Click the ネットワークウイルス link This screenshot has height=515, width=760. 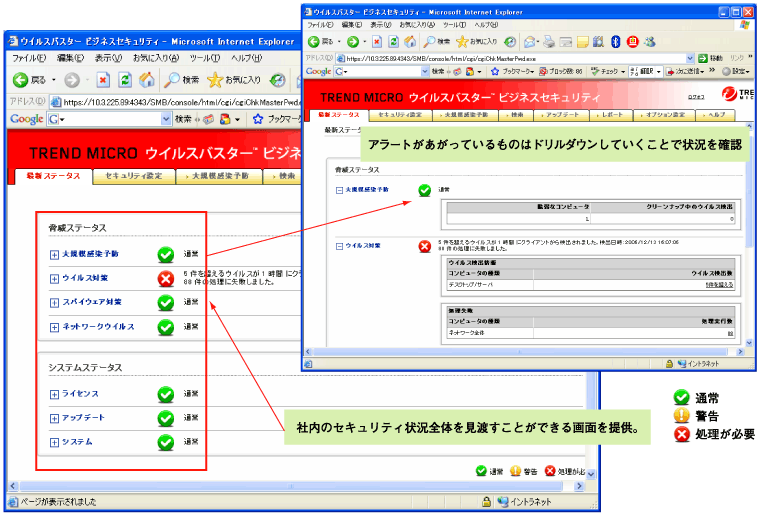click(x=98, y=326)
